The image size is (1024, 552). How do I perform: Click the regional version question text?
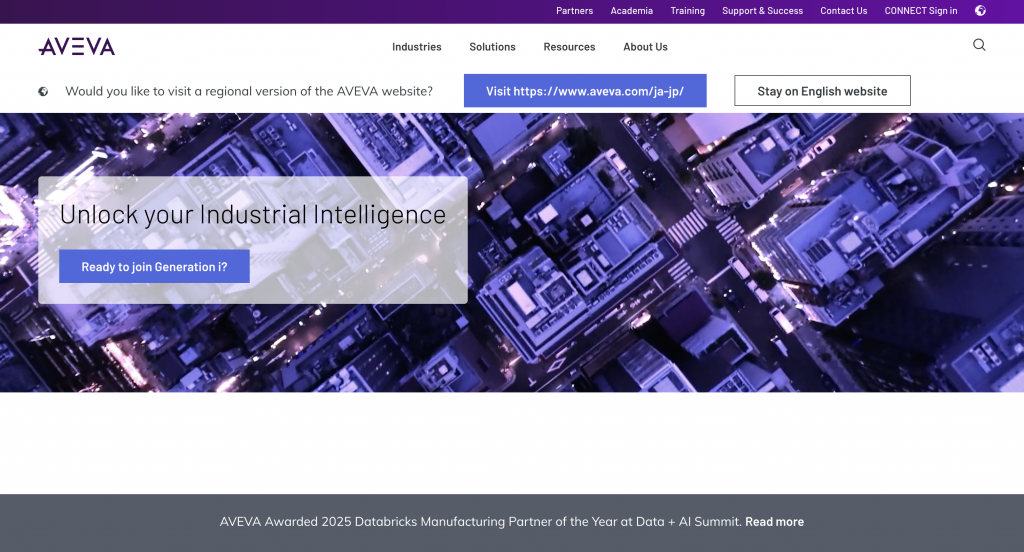(x=249, y=91)
